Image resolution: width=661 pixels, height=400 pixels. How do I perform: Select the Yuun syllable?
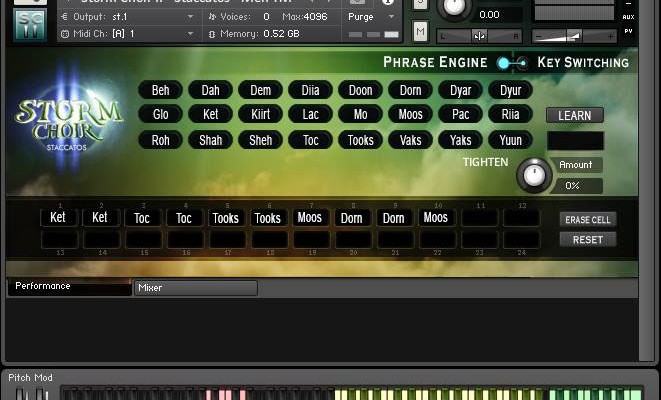pos(510,140)
